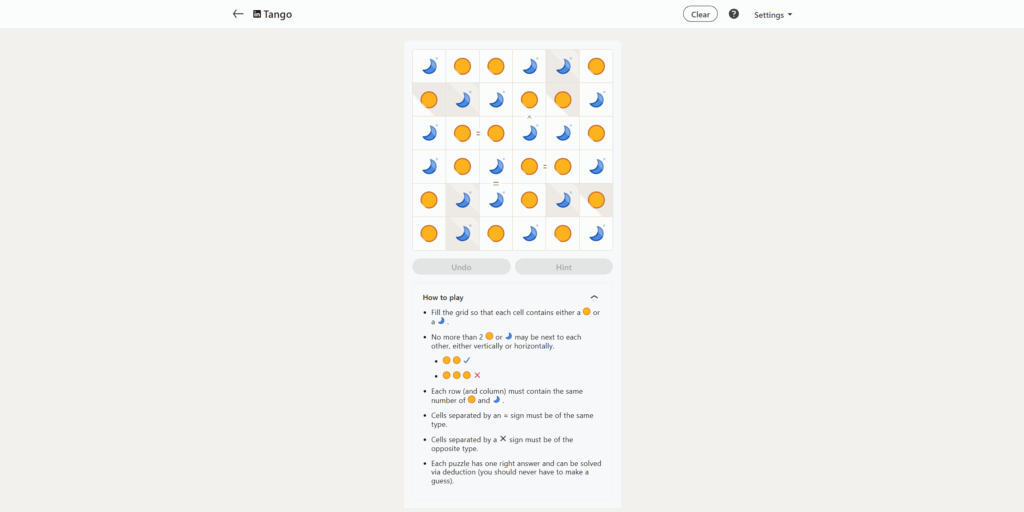Go back using the left arrow

coord(238,14)
